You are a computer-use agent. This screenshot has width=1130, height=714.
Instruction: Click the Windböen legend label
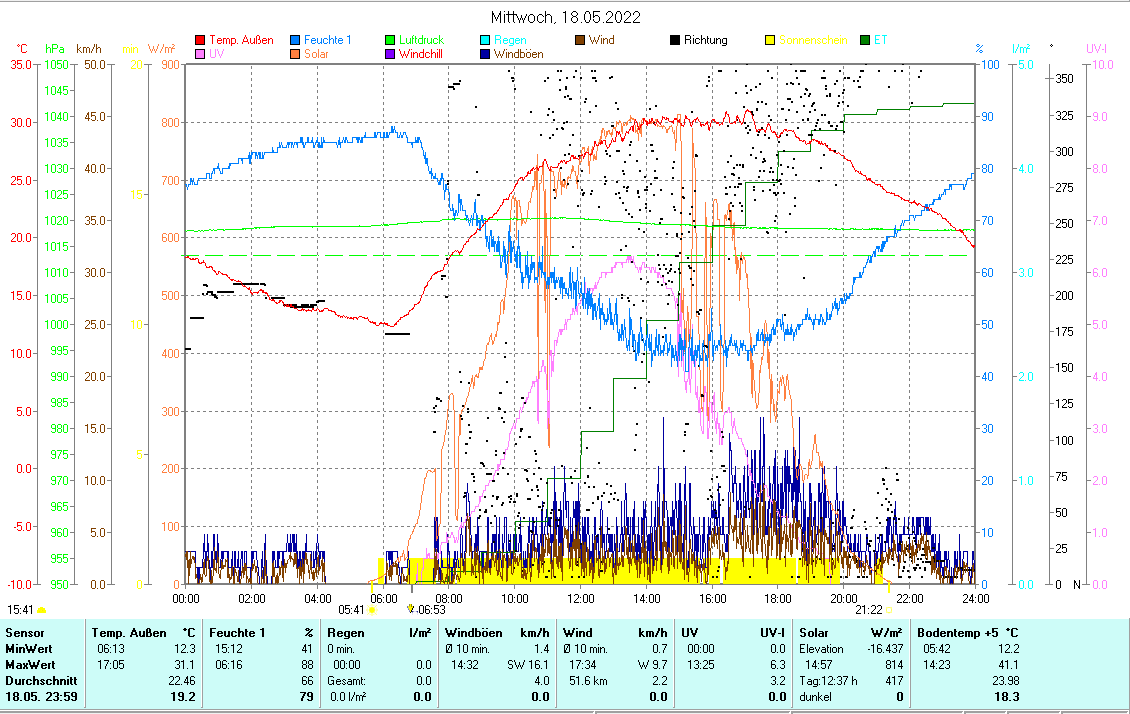[519, 54]
